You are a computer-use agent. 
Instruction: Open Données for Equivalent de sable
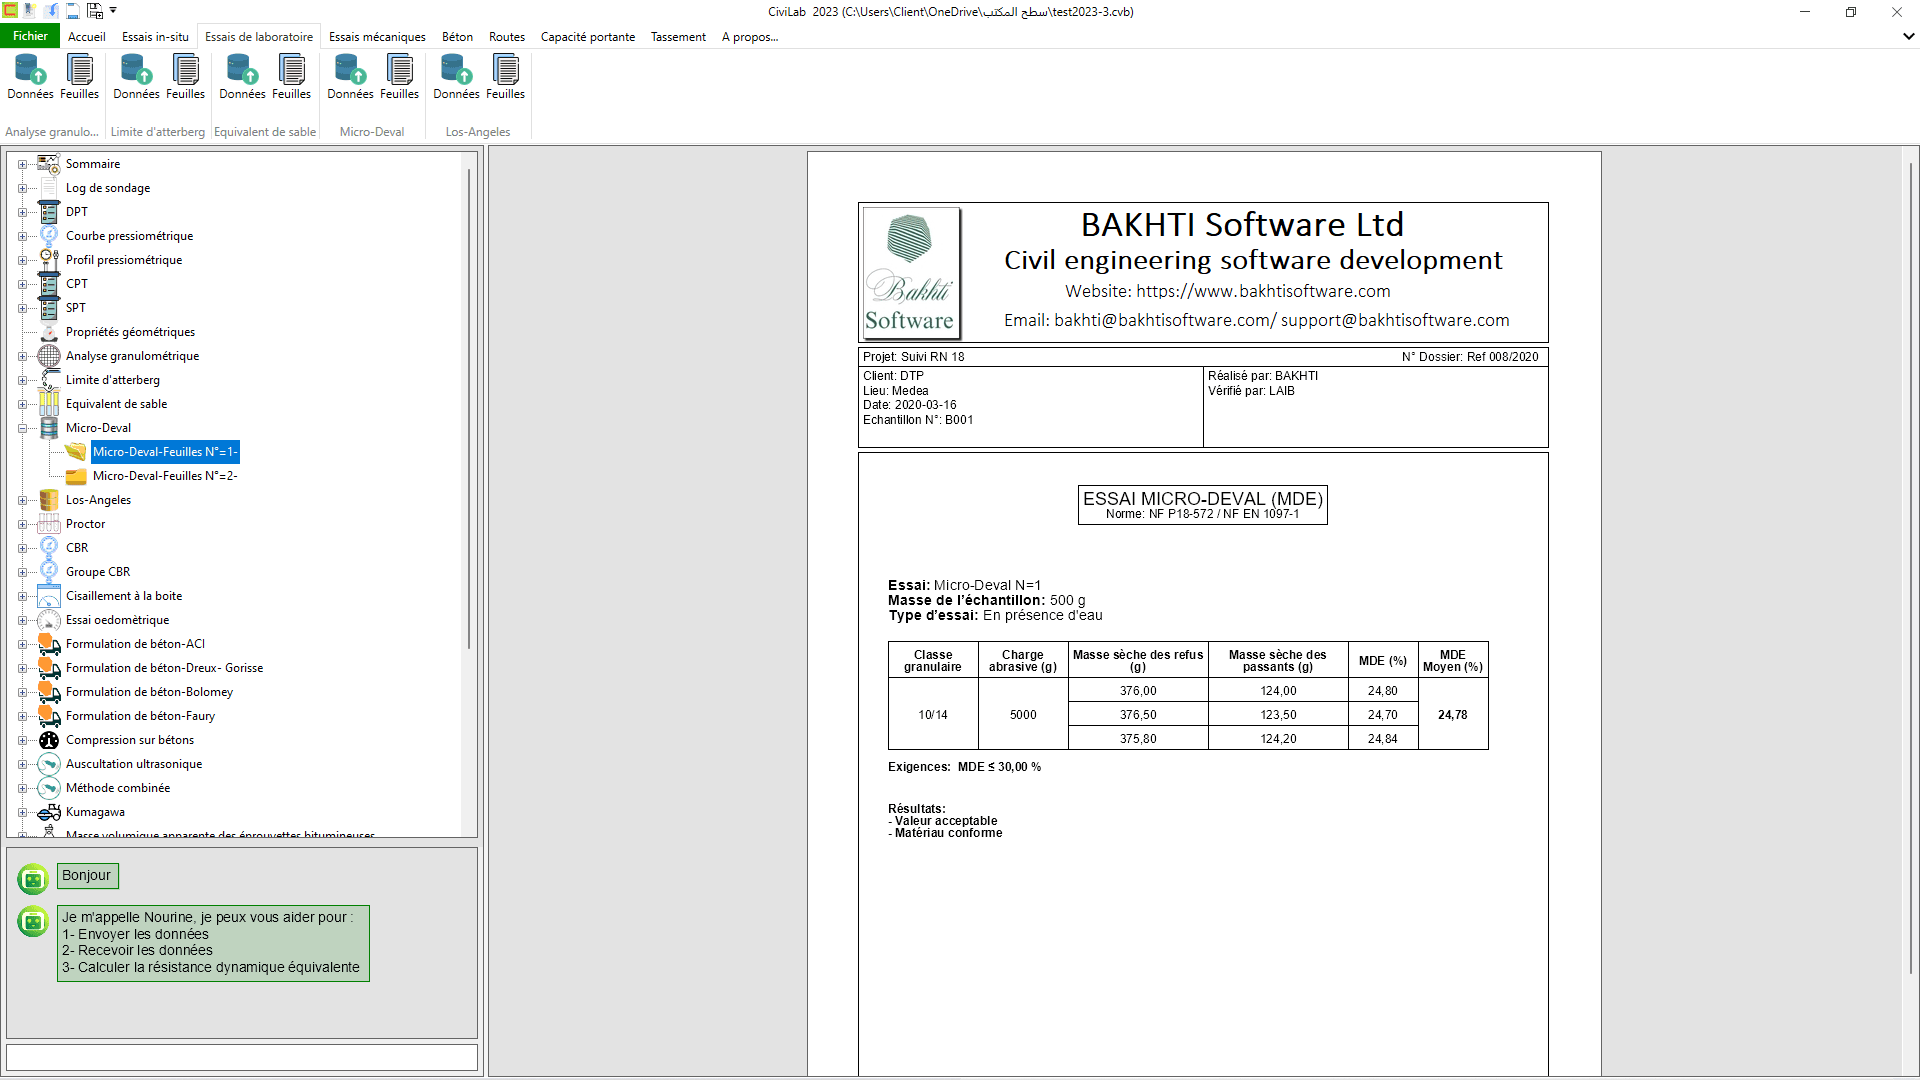point(242,77)
